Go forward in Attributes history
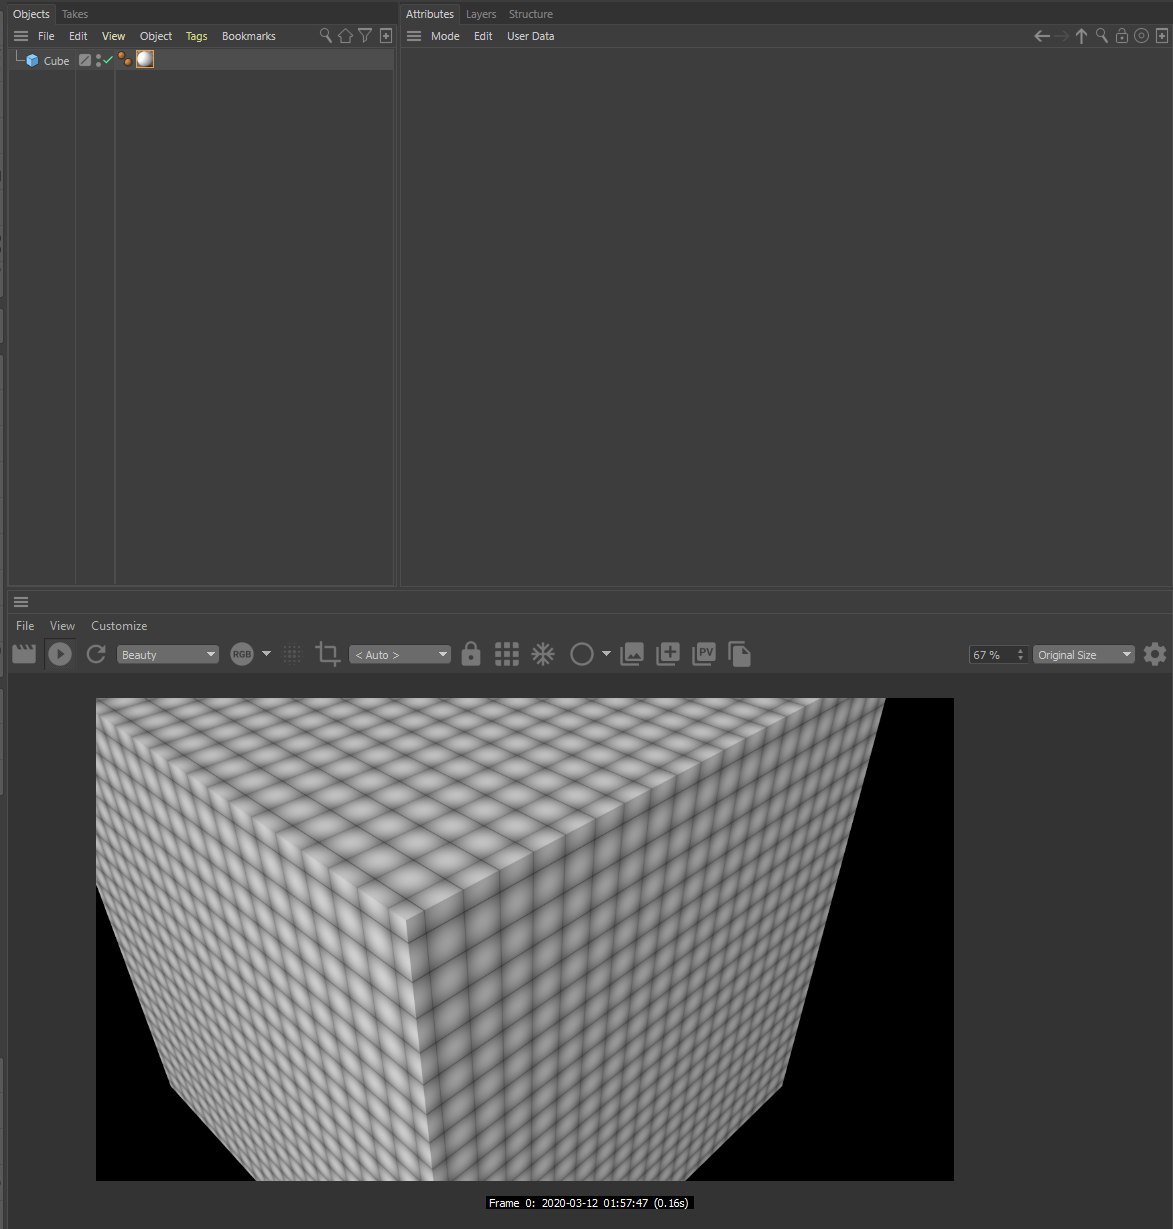This screenshot has width=1173, height=1229. (x=1061, y=36)
